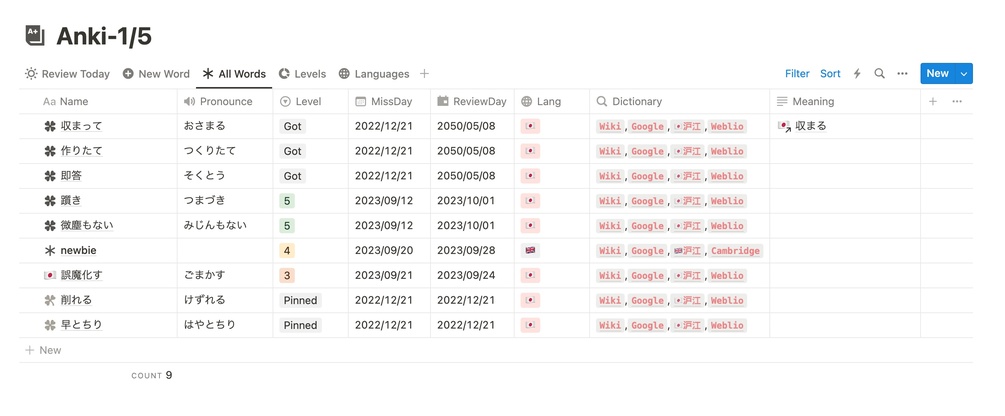
Task: Click the Sort button
Action: 830,74
